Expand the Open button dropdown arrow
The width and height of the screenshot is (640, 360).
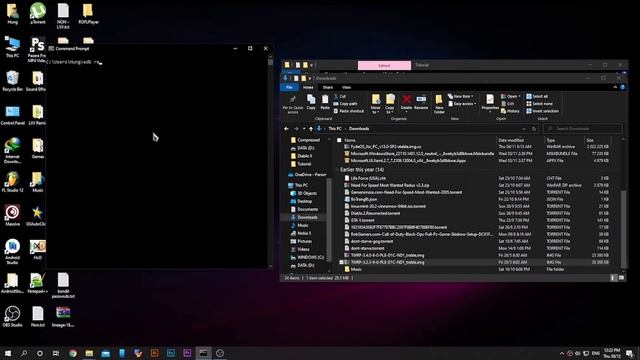(519, 96)
